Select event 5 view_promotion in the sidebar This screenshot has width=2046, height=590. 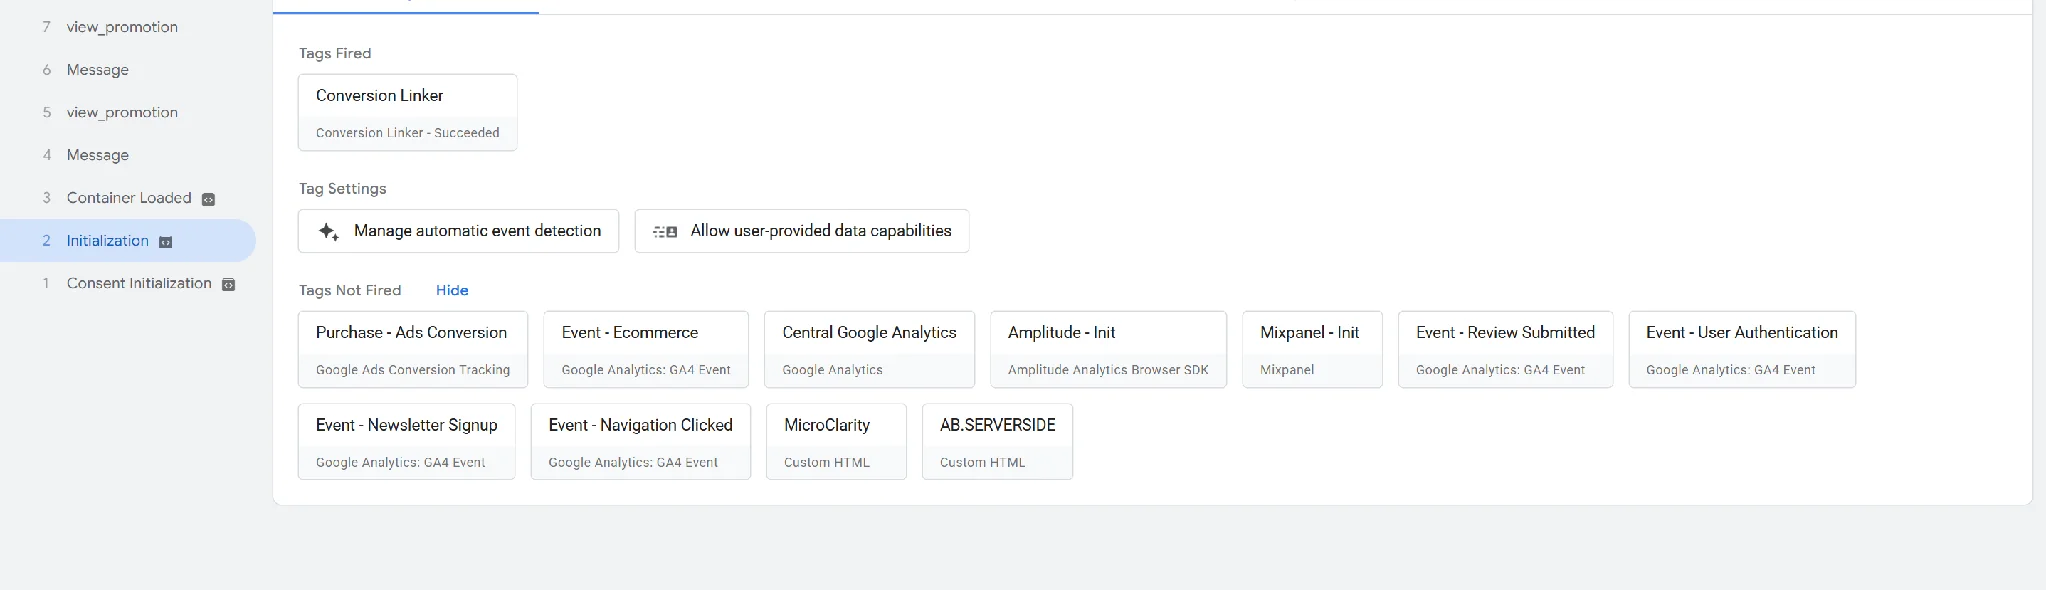pyautogui.click(x=128, y=113)
